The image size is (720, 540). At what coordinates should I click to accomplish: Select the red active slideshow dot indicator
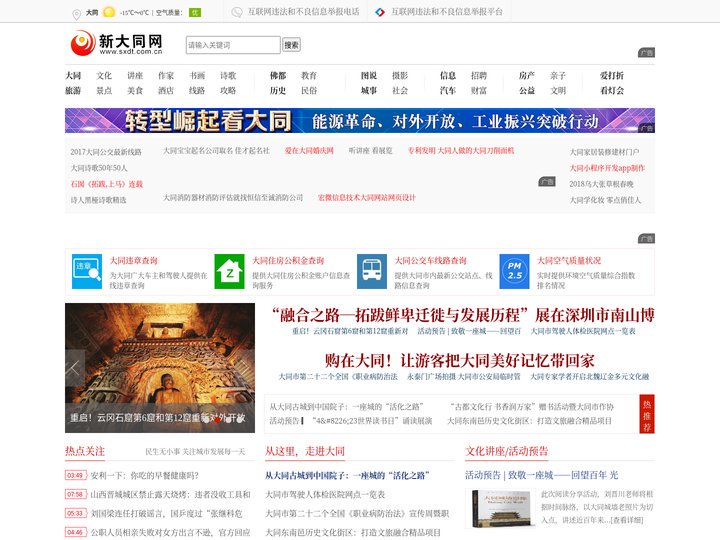pyautogui.click(x=217, y=420)
